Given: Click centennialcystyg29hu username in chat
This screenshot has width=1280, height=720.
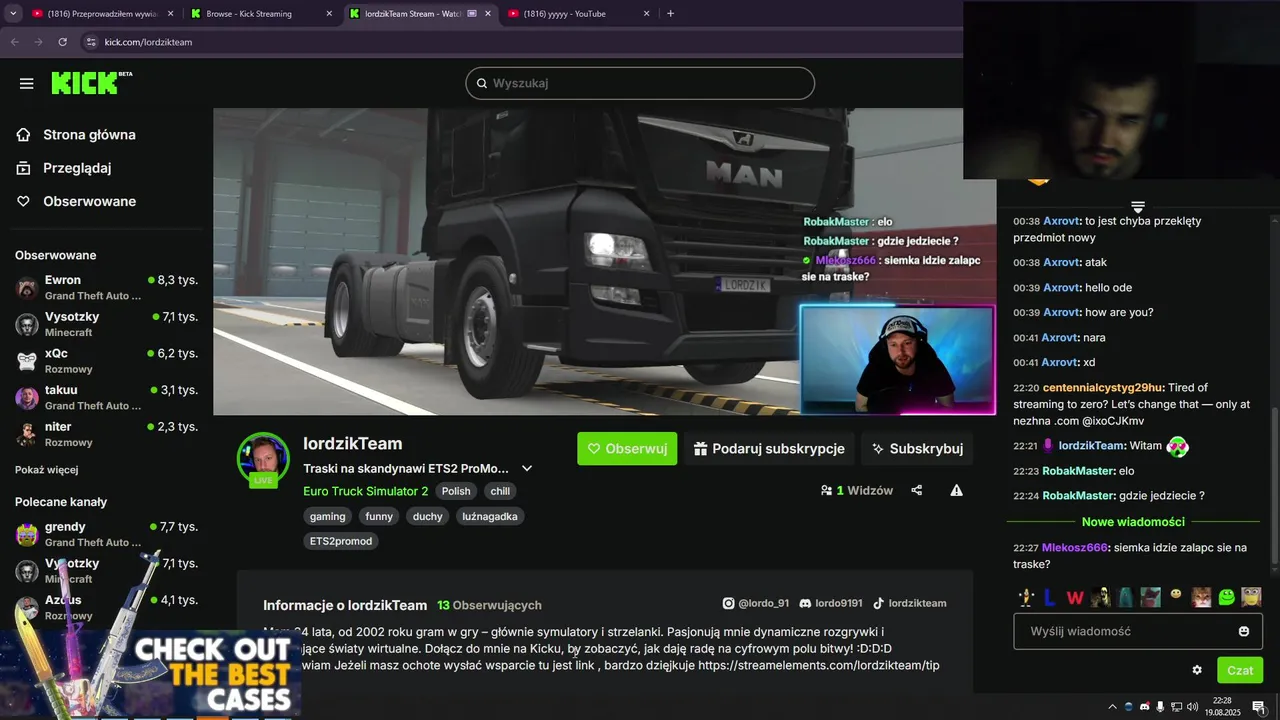Looking at the screenshot, I should pyautogui.click(x=1103, y=387).
